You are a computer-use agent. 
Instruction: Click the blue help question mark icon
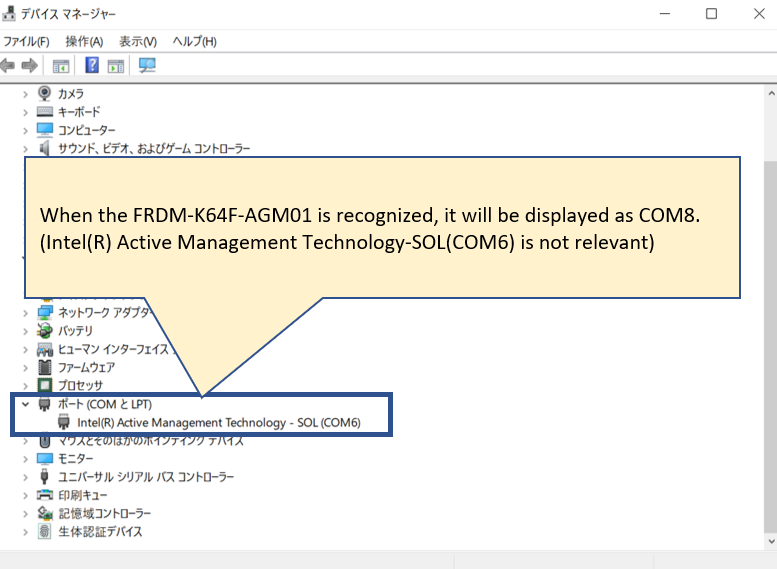pos(92,65)
